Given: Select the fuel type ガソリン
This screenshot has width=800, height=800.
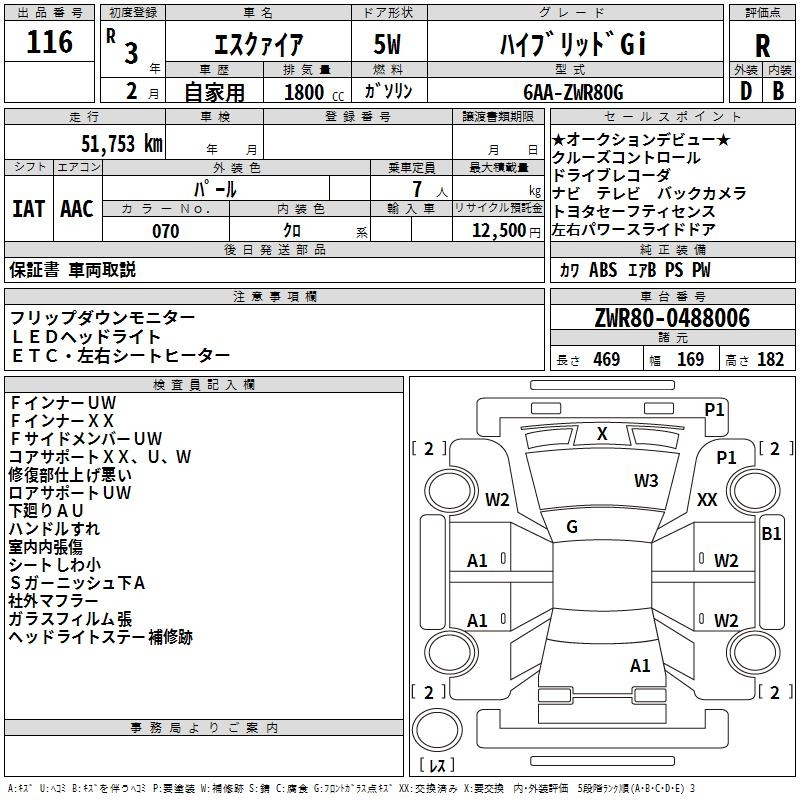Looking at the screenshot, I should tap(388, 91).
